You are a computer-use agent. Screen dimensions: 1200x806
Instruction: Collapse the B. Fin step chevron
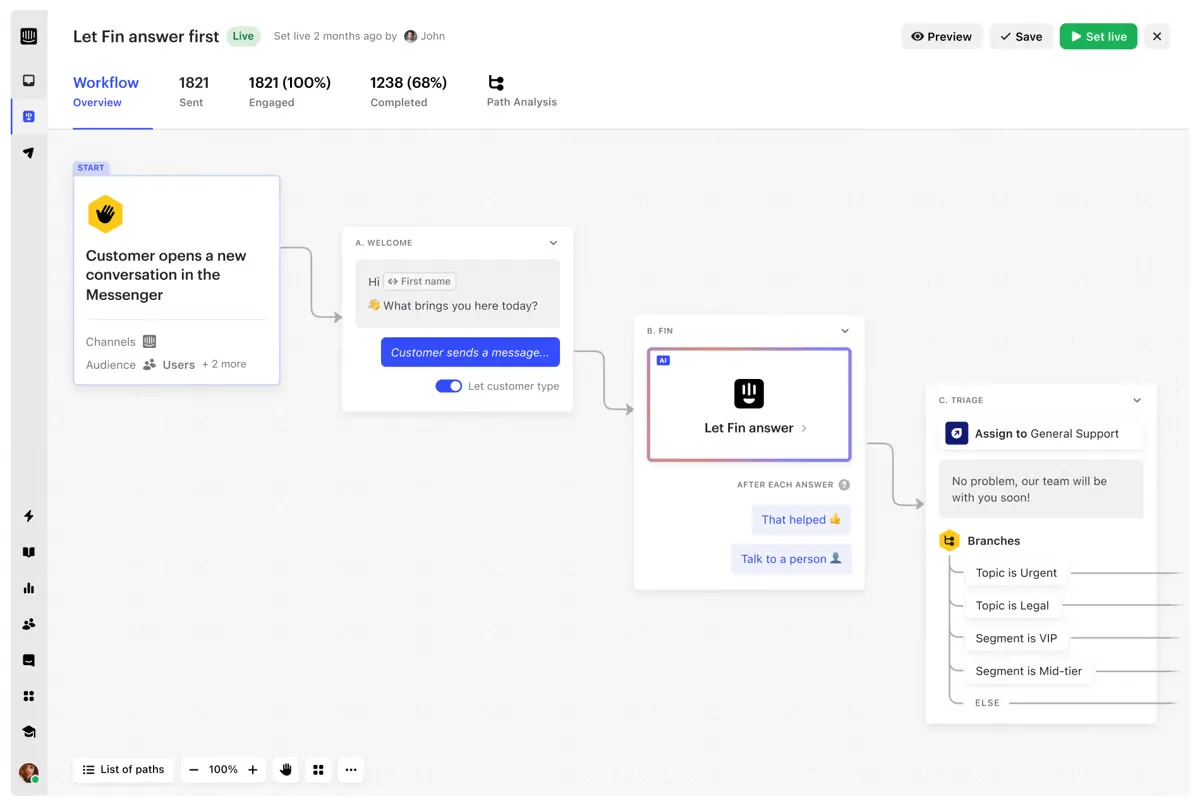tap(845, 330)
